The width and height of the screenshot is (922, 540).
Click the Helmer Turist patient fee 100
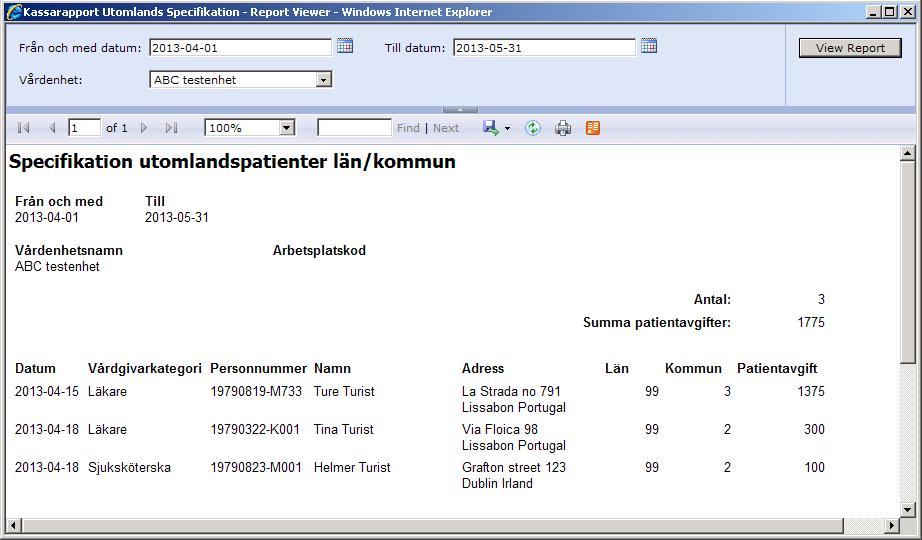click(814, 468)
